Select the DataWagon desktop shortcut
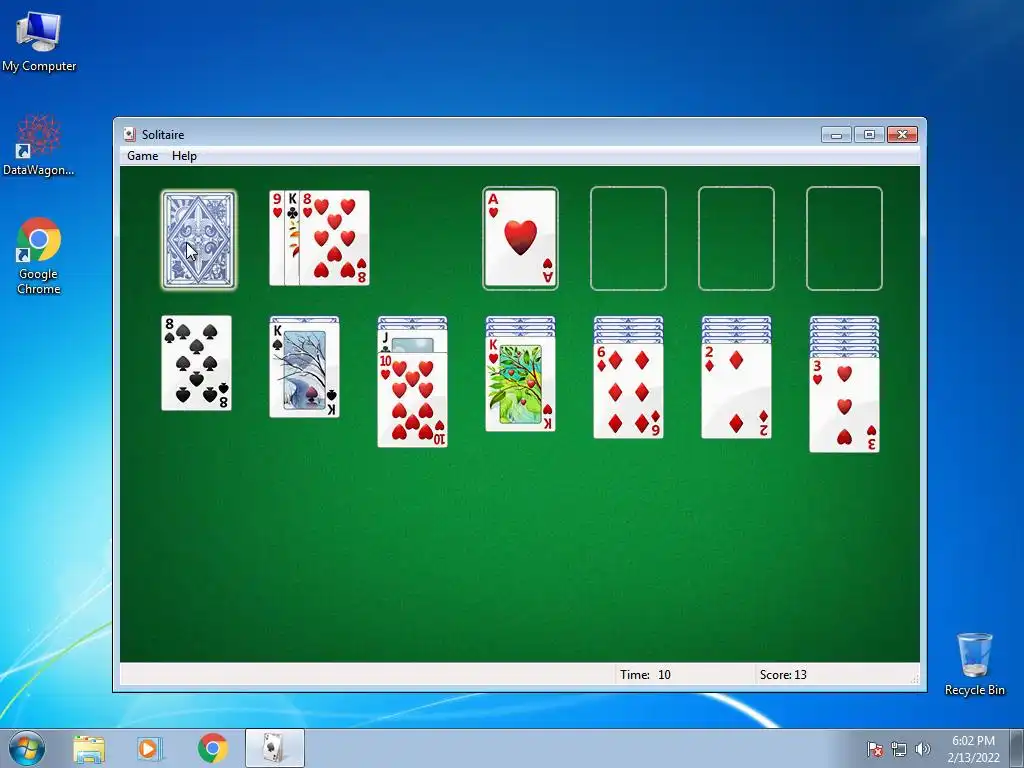Viewport: 1024px width, 768px height. click(39, 145)
